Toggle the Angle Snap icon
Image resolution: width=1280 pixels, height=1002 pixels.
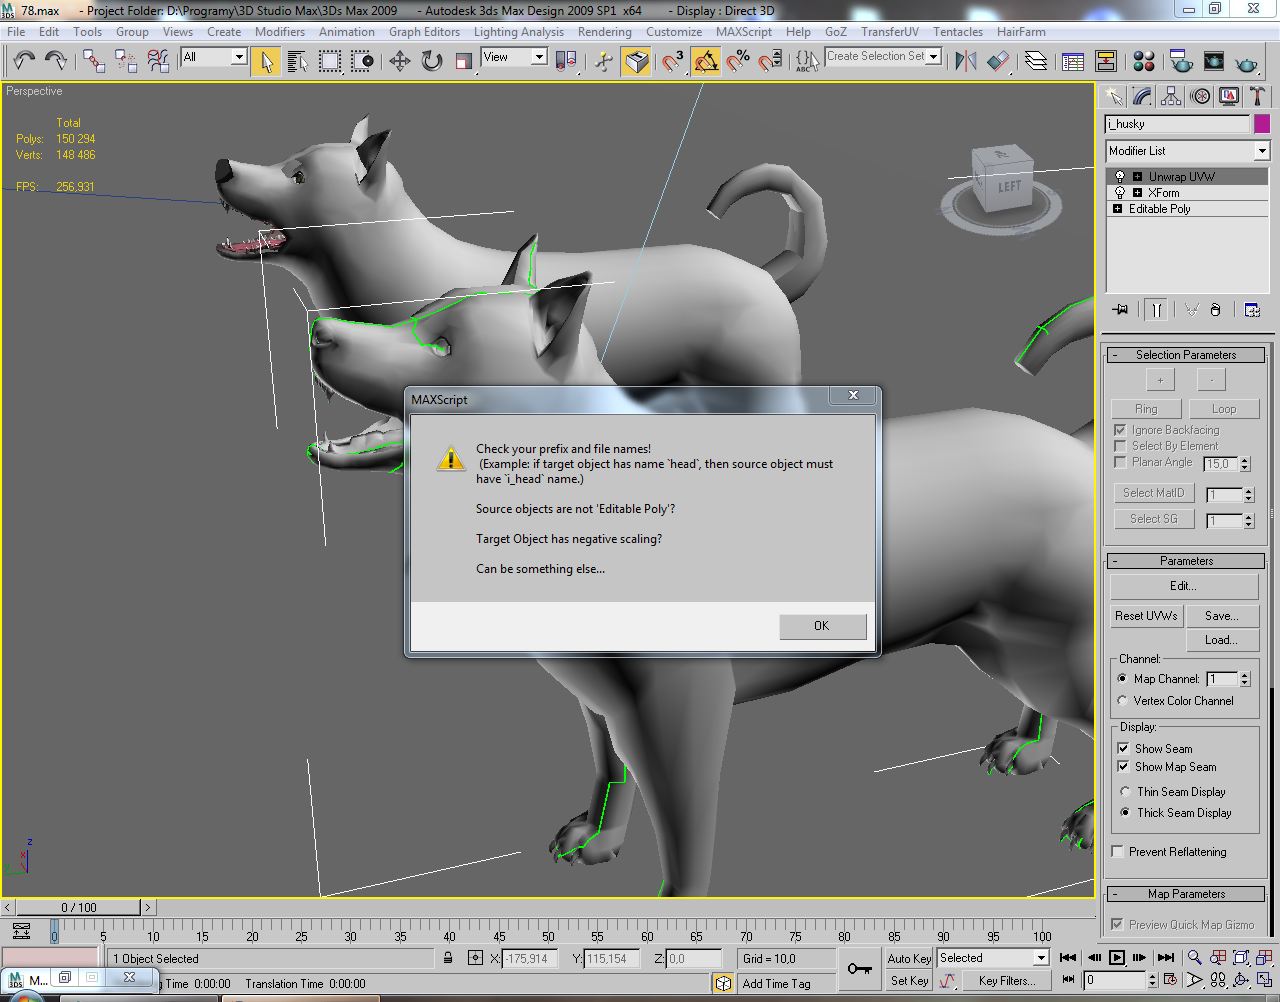point(706,62)
